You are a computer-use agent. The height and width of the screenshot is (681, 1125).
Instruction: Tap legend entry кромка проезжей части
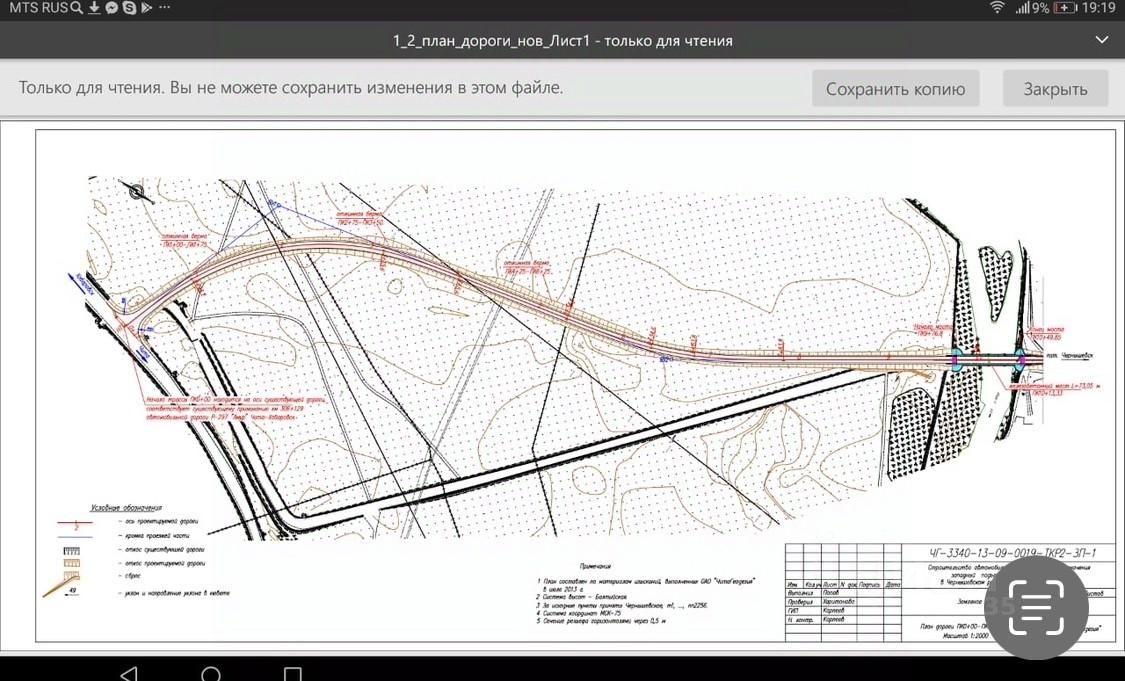tap(154, 535)
